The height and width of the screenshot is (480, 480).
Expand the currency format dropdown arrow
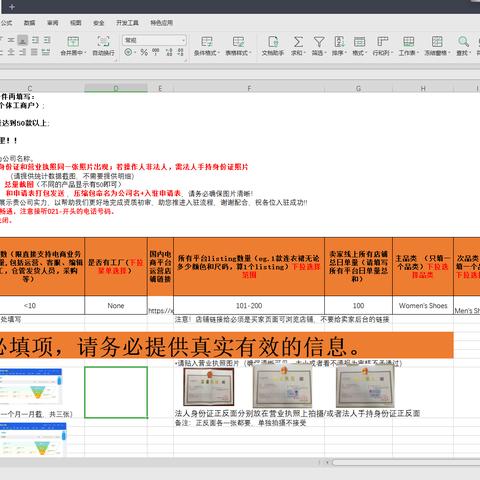coord(135,52)
